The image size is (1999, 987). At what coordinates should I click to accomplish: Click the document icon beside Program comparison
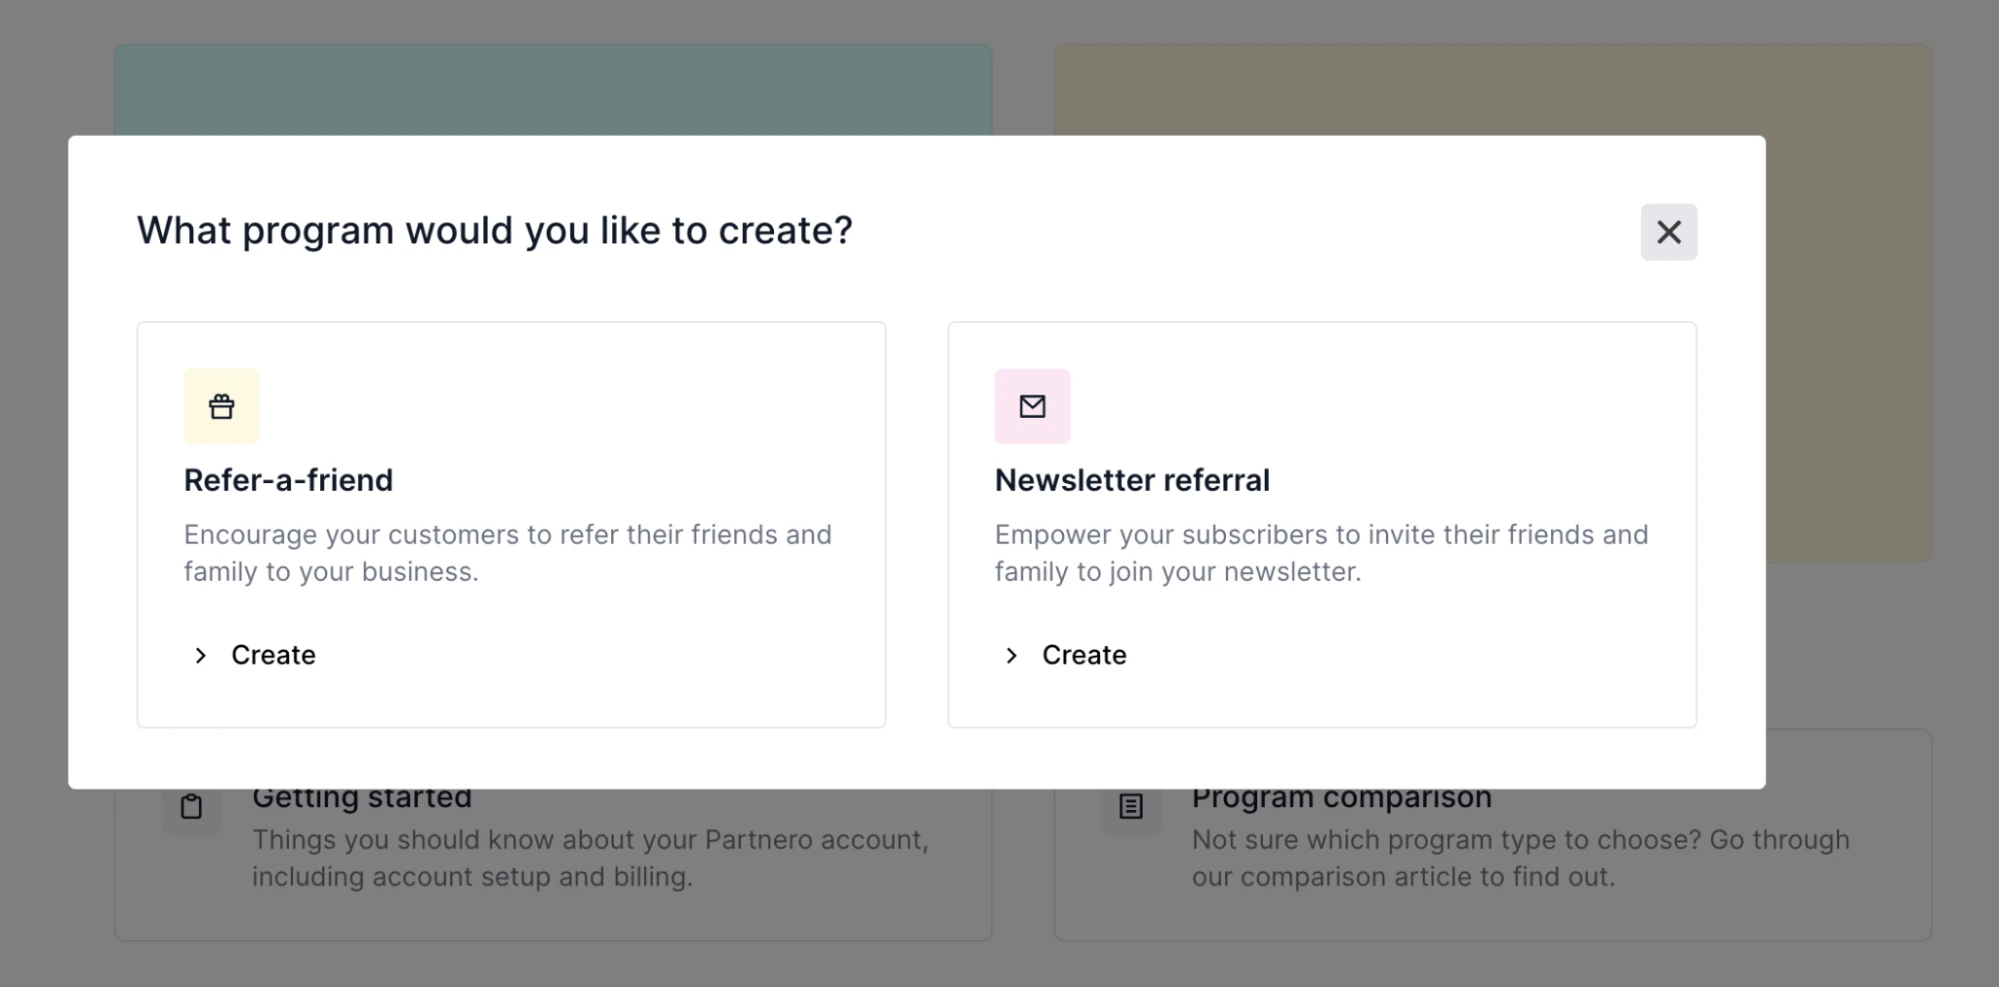tap(1131, 807)
